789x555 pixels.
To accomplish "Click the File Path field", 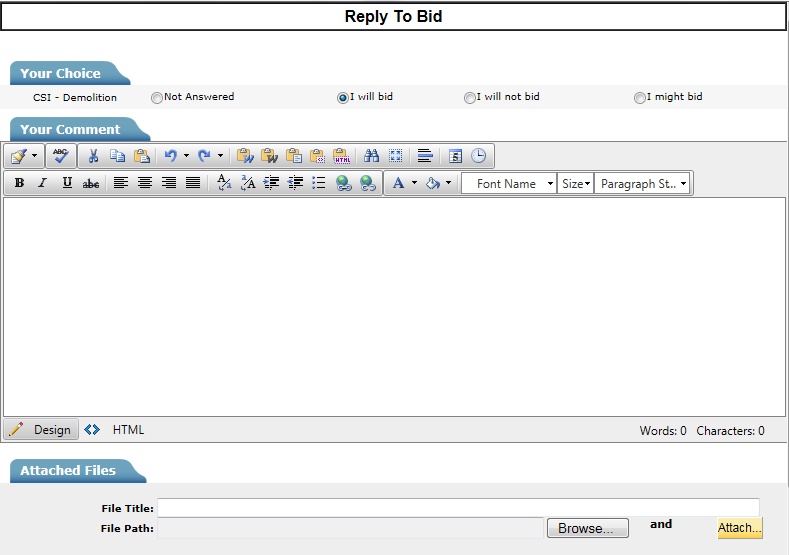I will (351, 528).
